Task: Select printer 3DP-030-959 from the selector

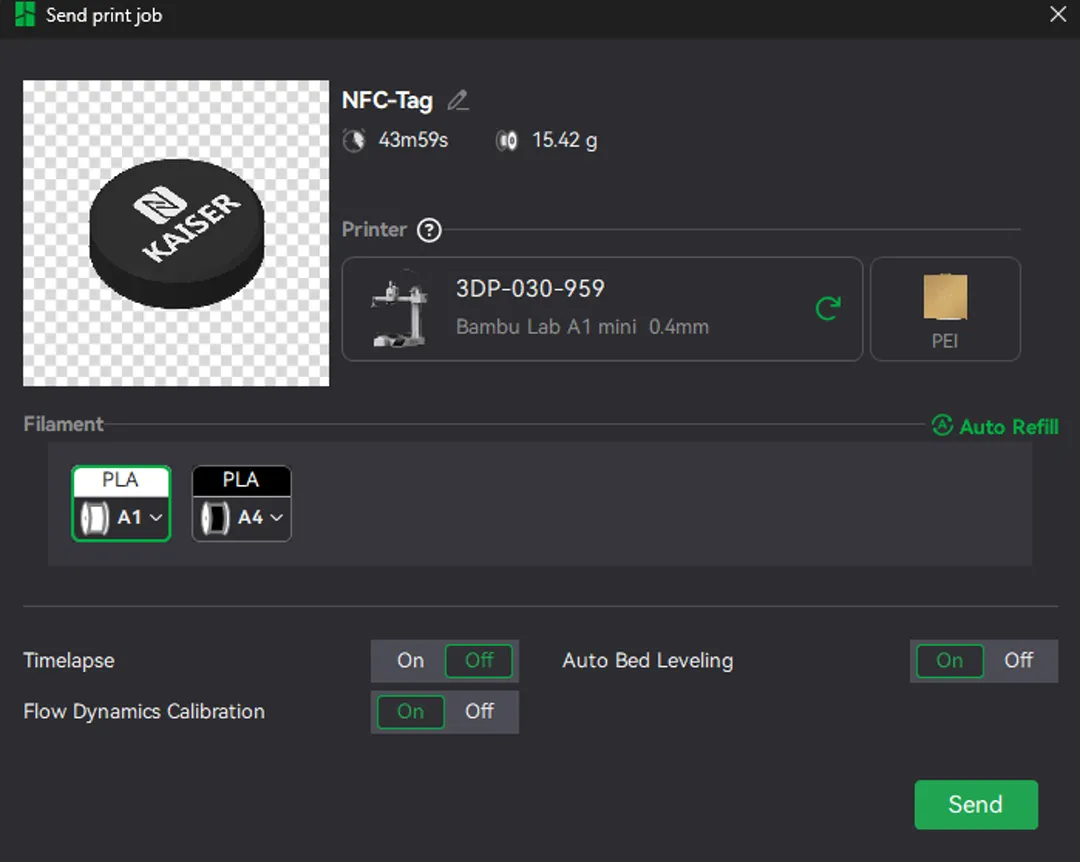Action: (602, 309)
